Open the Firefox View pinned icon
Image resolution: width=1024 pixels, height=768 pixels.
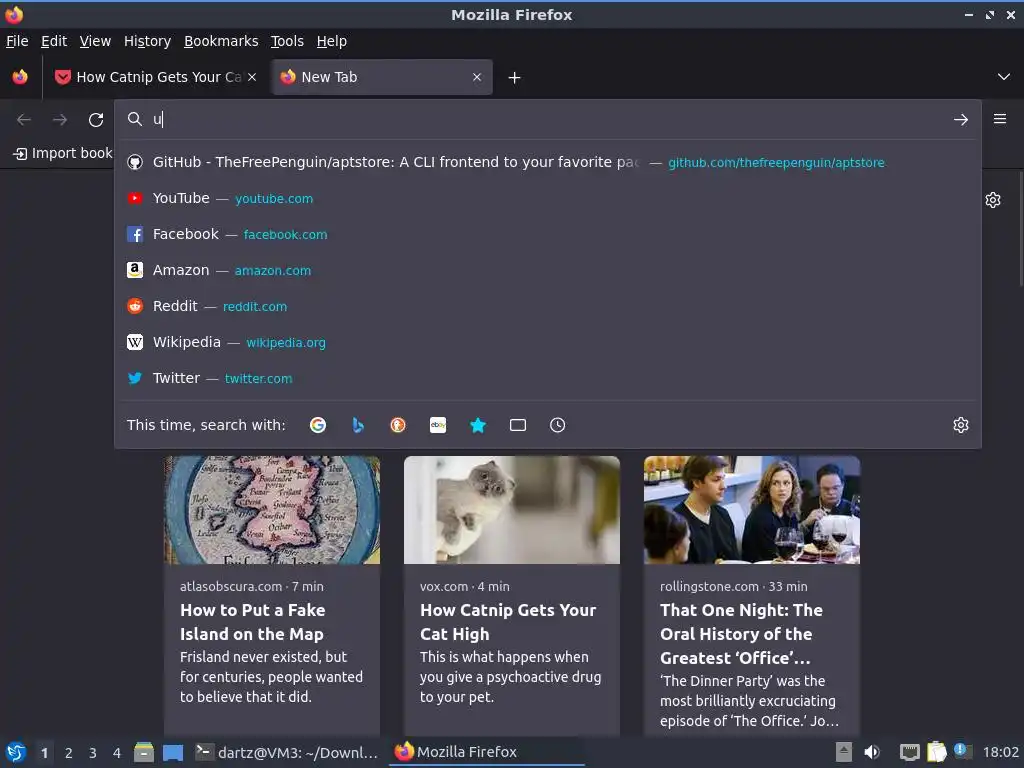click(20, 77)
